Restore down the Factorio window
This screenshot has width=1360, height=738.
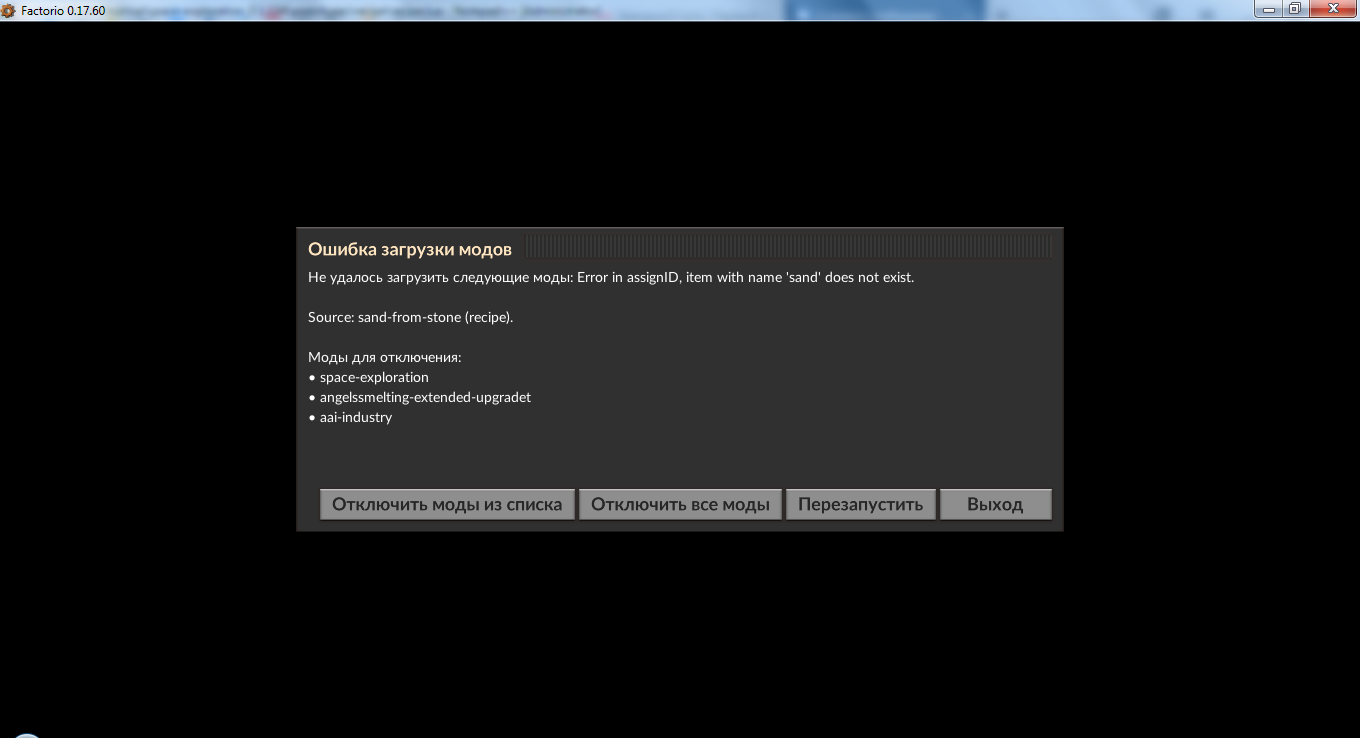click(1294, 9)
